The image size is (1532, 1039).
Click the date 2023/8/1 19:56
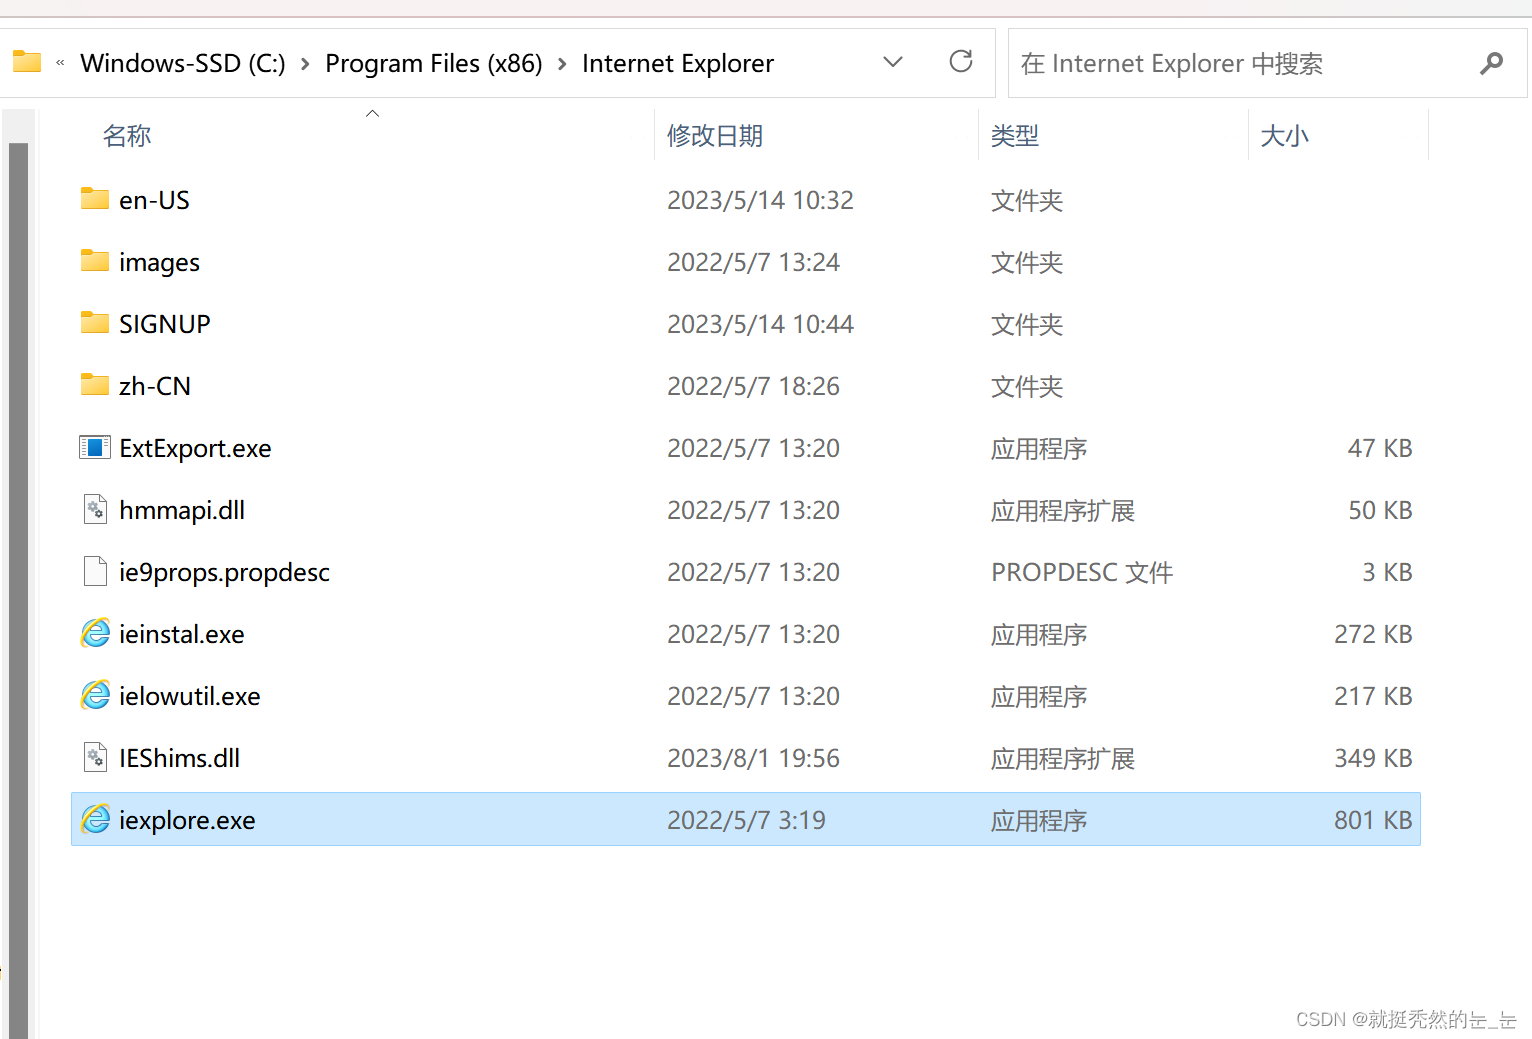coord(753,758)
